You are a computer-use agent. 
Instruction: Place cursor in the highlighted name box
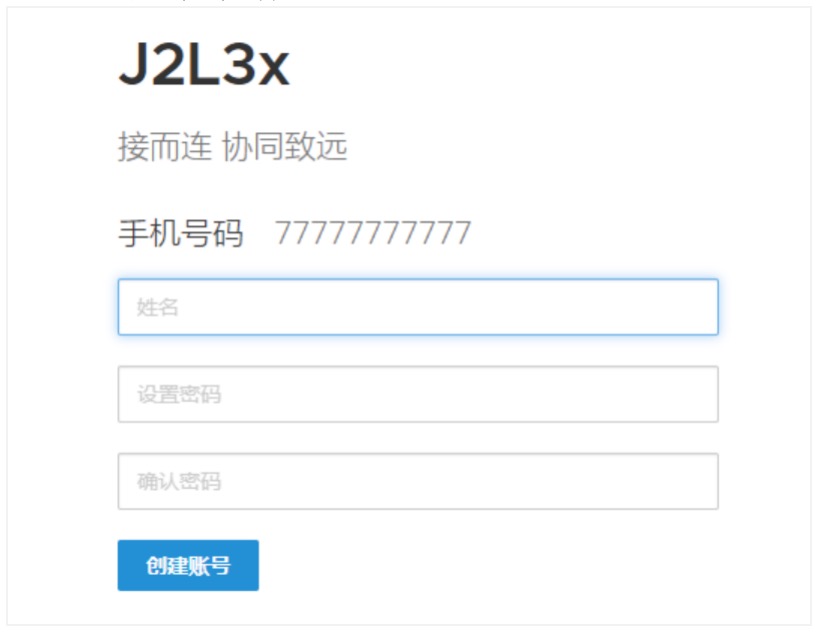click(x=418, y=307)
